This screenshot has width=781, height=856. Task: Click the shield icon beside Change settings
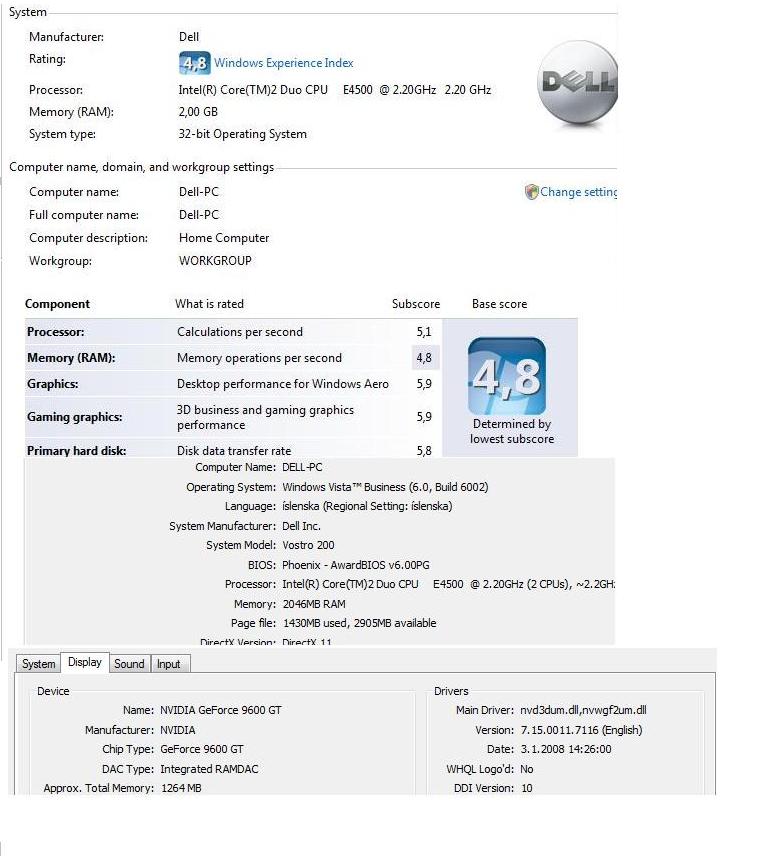(532, 192)
